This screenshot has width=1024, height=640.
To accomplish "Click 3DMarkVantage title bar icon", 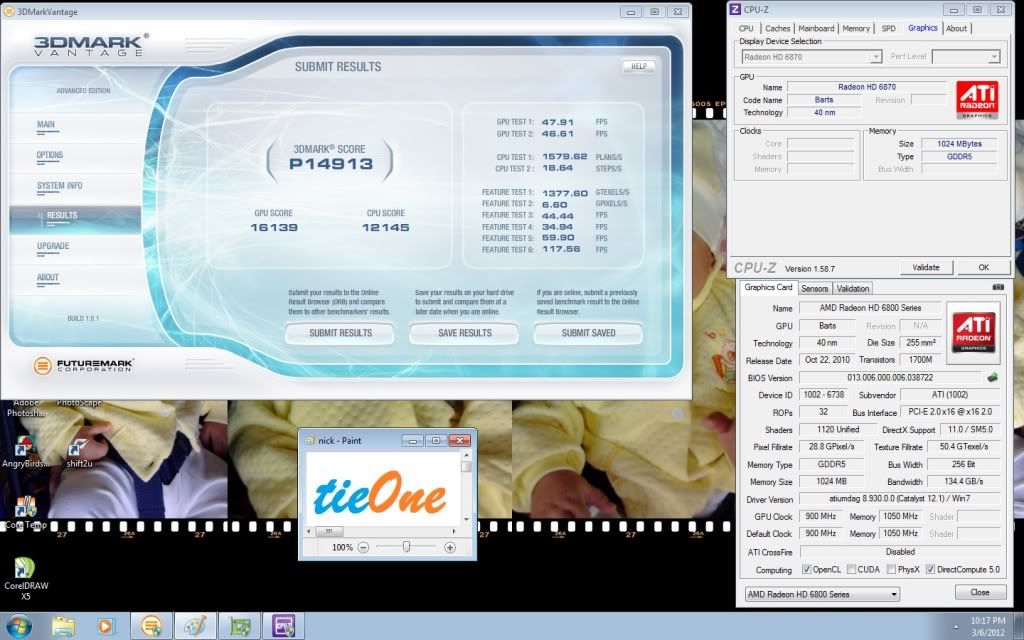I will (x=9, y=11).
